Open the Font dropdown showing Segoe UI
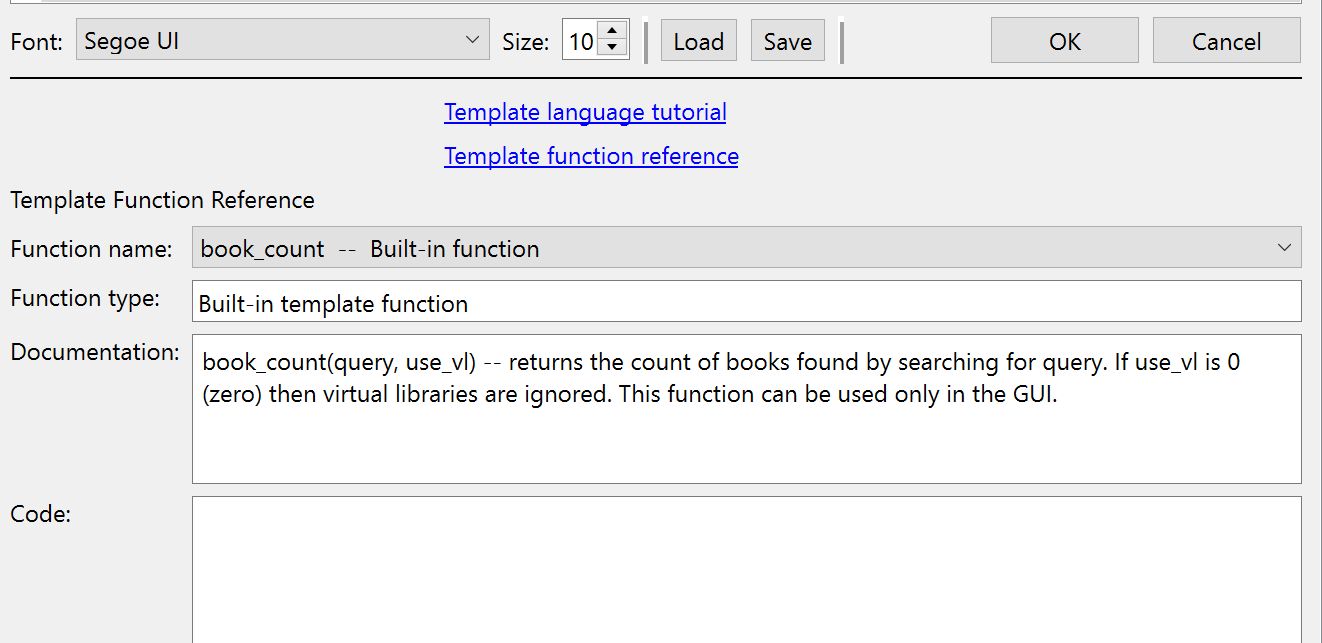Screen dimensions: 1322x643 tap(282, 41)
